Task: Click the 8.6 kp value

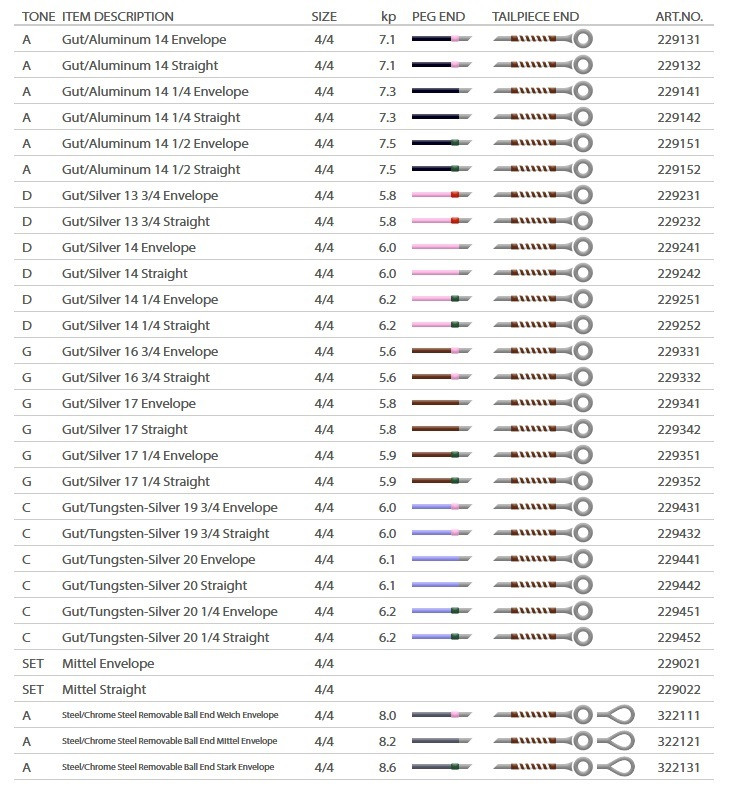Action: (x=388, y=768)
